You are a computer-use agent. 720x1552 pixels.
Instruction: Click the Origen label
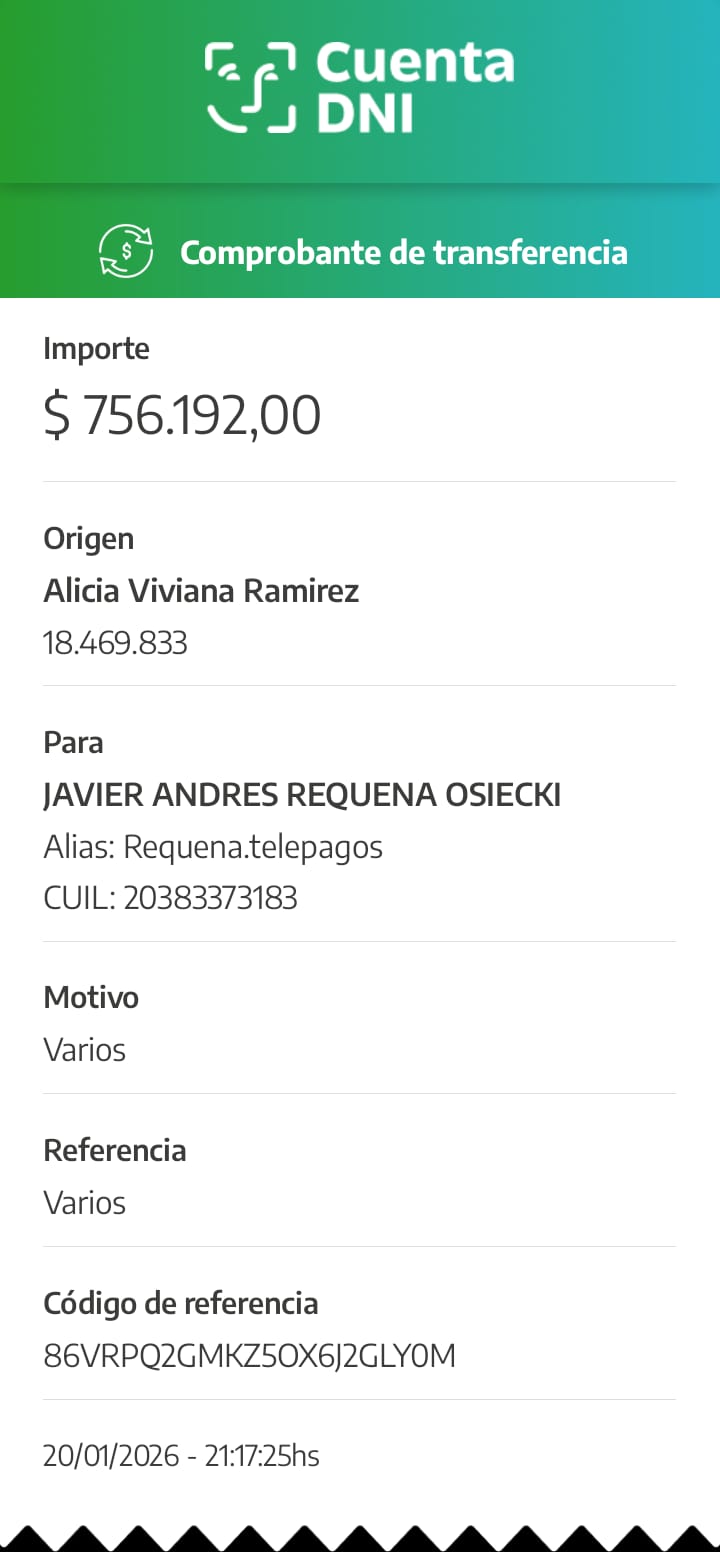coord(88,538)
